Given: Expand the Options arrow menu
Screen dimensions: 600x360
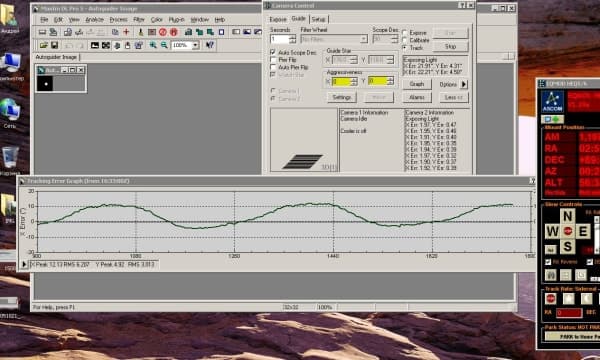Looking at the screenshot, I should tap(464, 84).
